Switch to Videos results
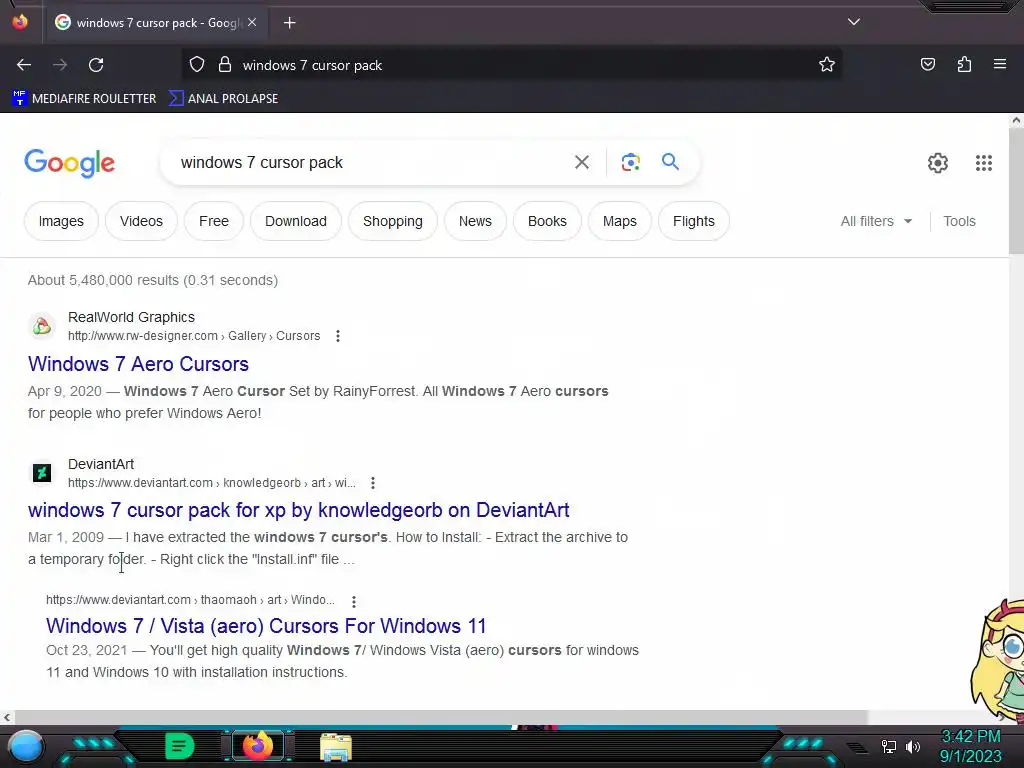The width and height of the screenshot is (1024, 768). (141, 221)
